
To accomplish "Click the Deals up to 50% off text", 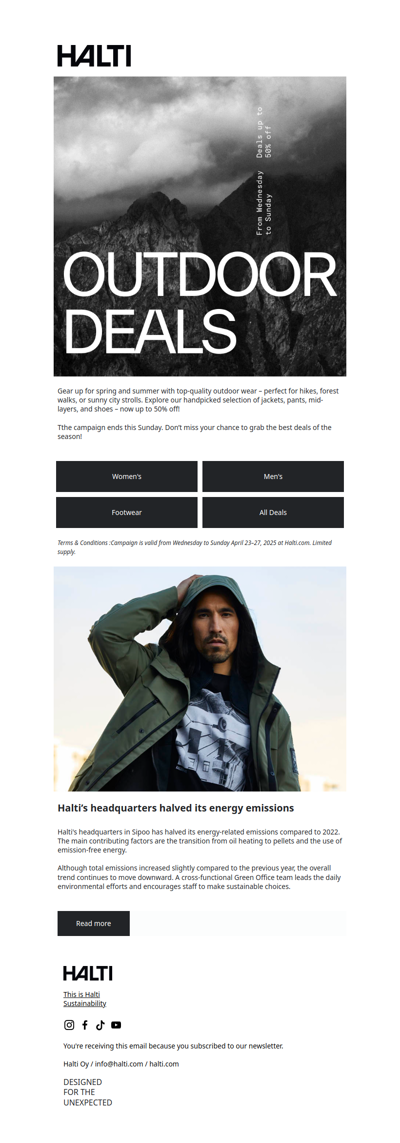I will (x=264, y=133).
